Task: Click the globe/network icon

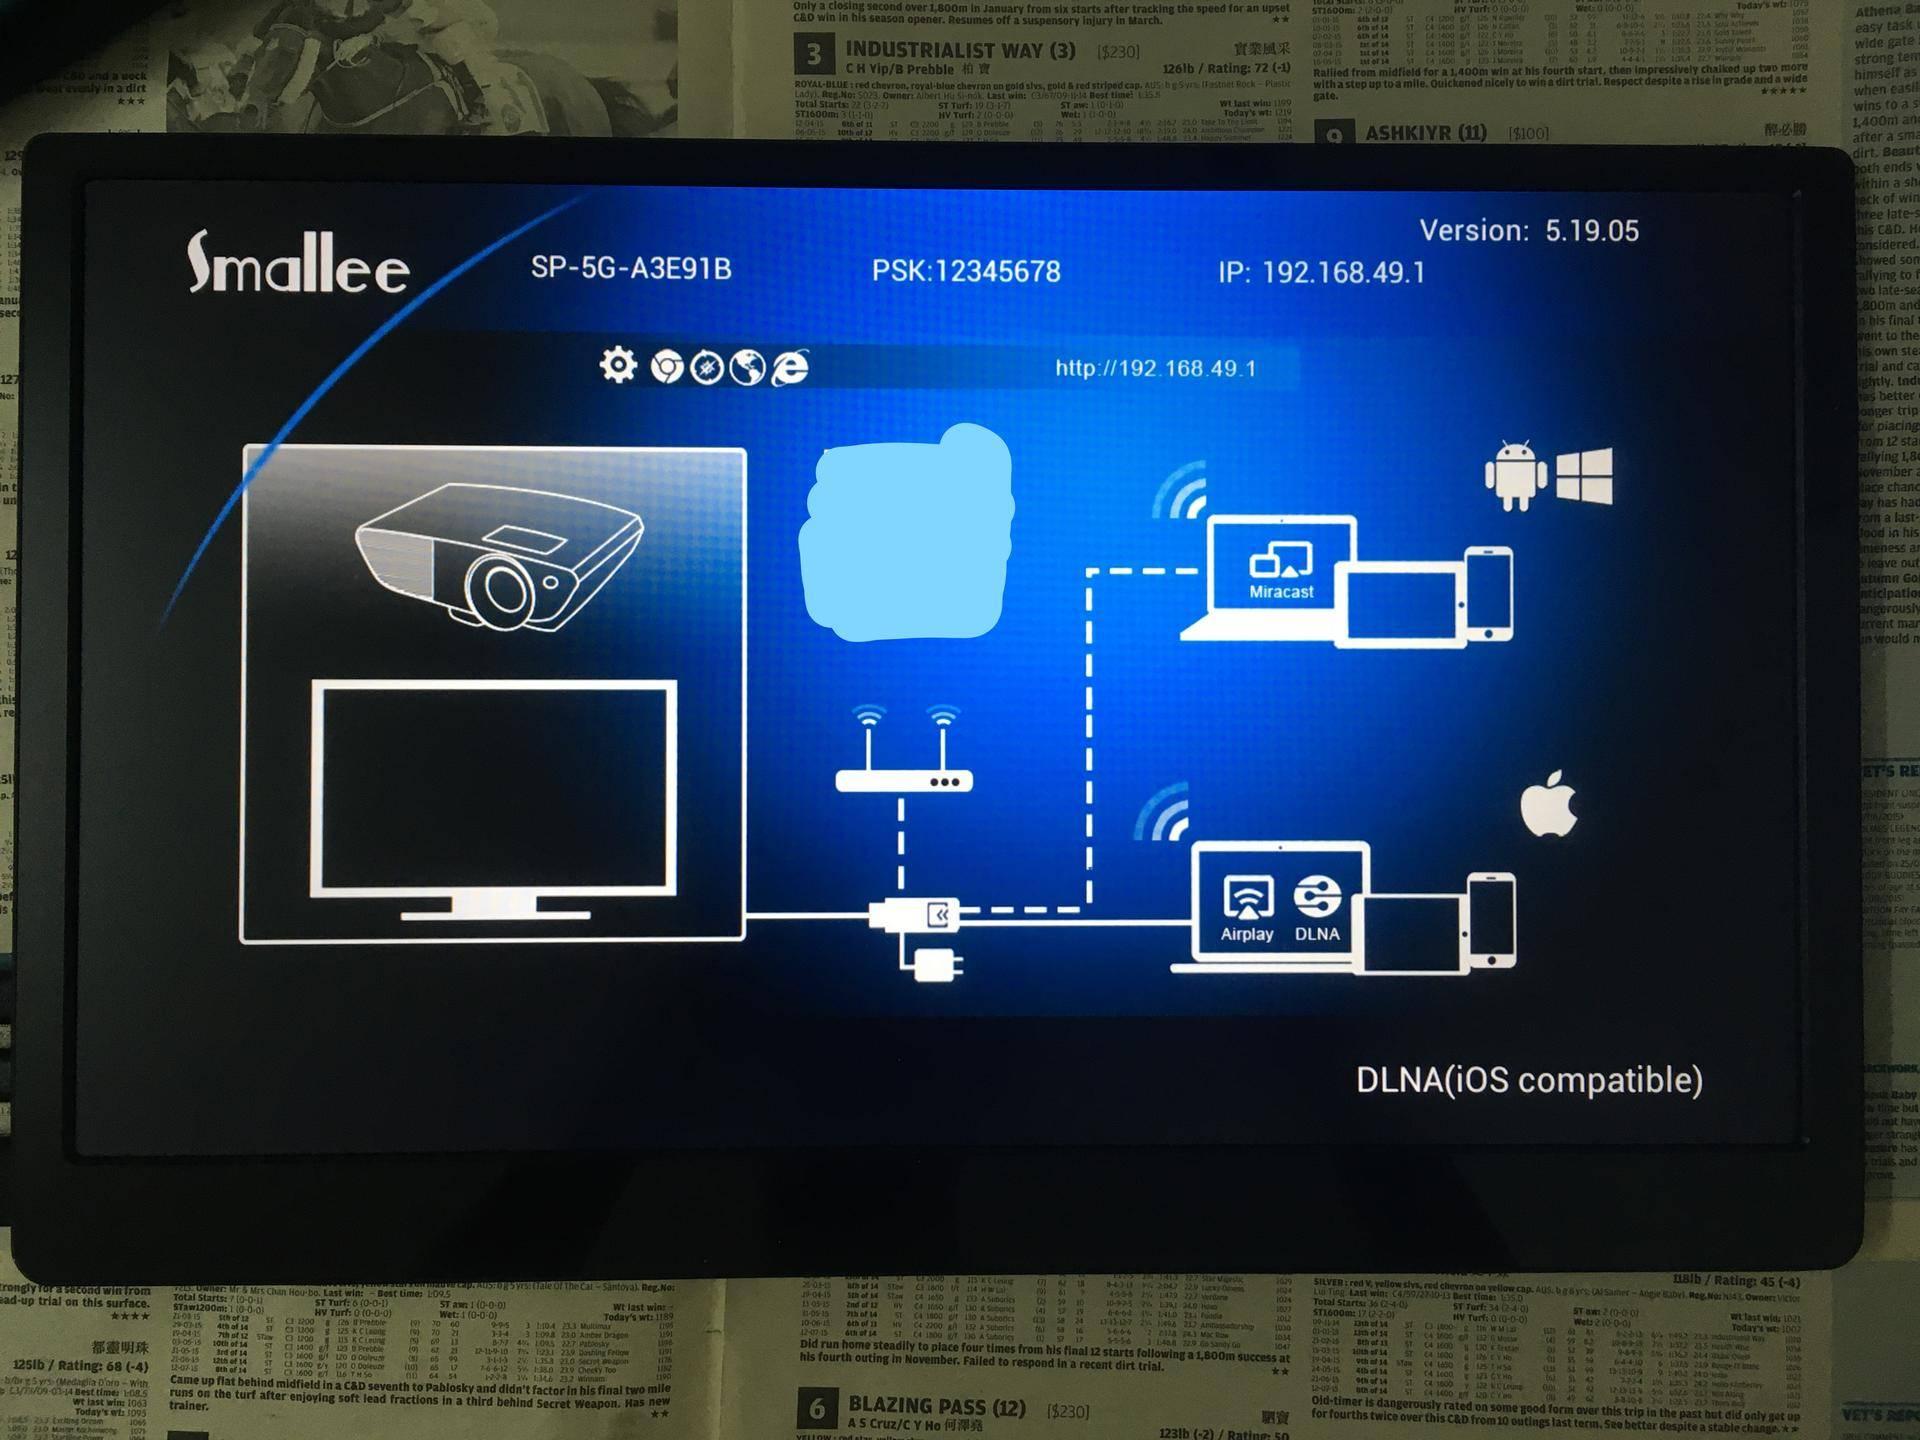Action: (x=754, y=369)
